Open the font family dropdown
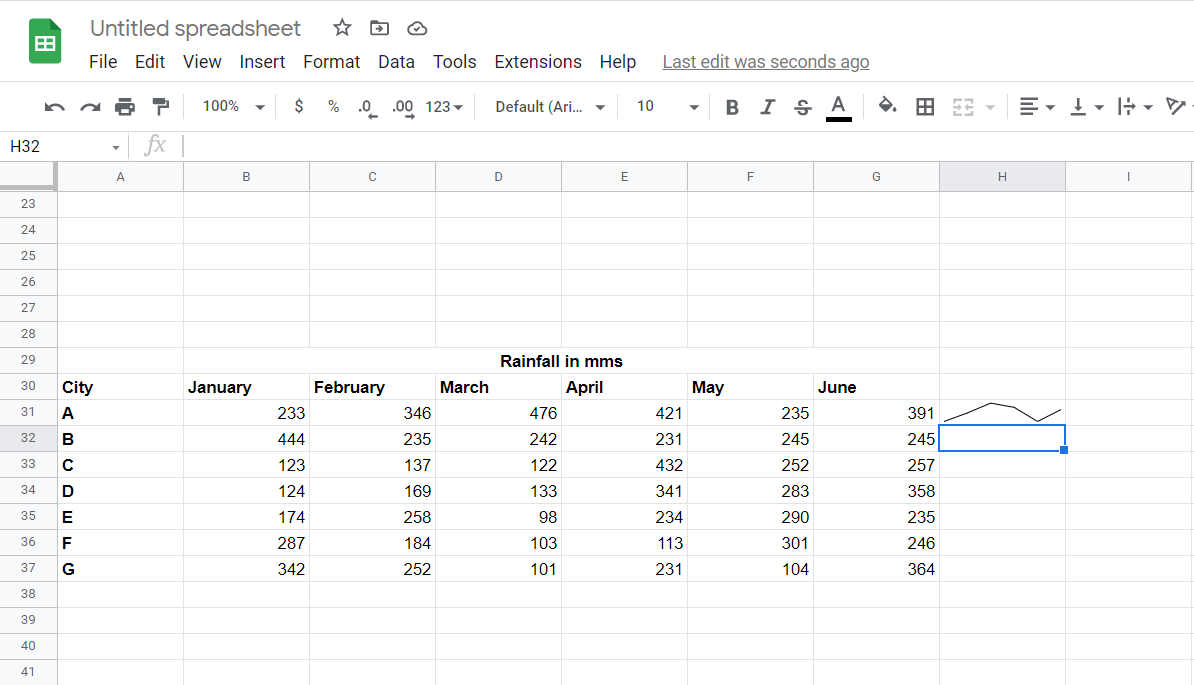Image resolution: width=1194 pixels, height=685 pixels. pos(550,107)
